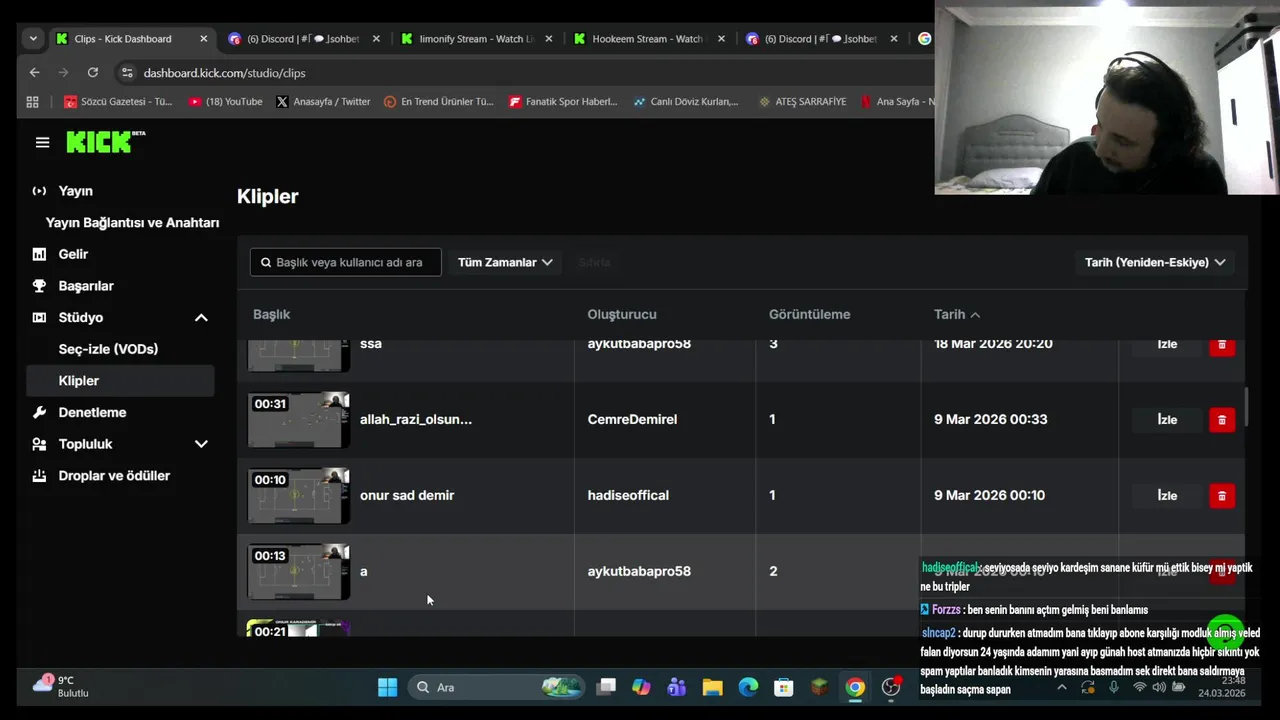Open the Sözcü Gazetesi bookmark

point(118,102)
